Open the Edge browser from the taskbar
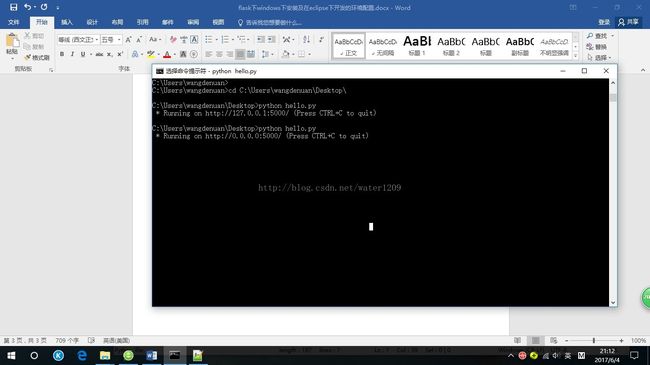 click(82, 355)
